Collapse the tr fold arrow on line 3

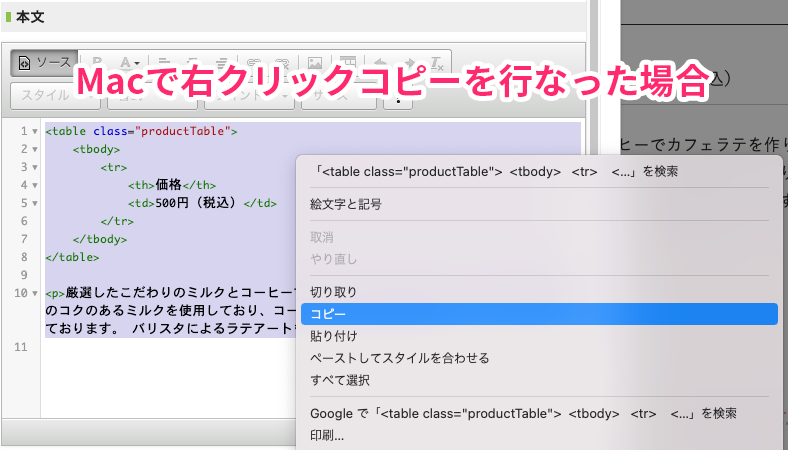pos(36,167)
